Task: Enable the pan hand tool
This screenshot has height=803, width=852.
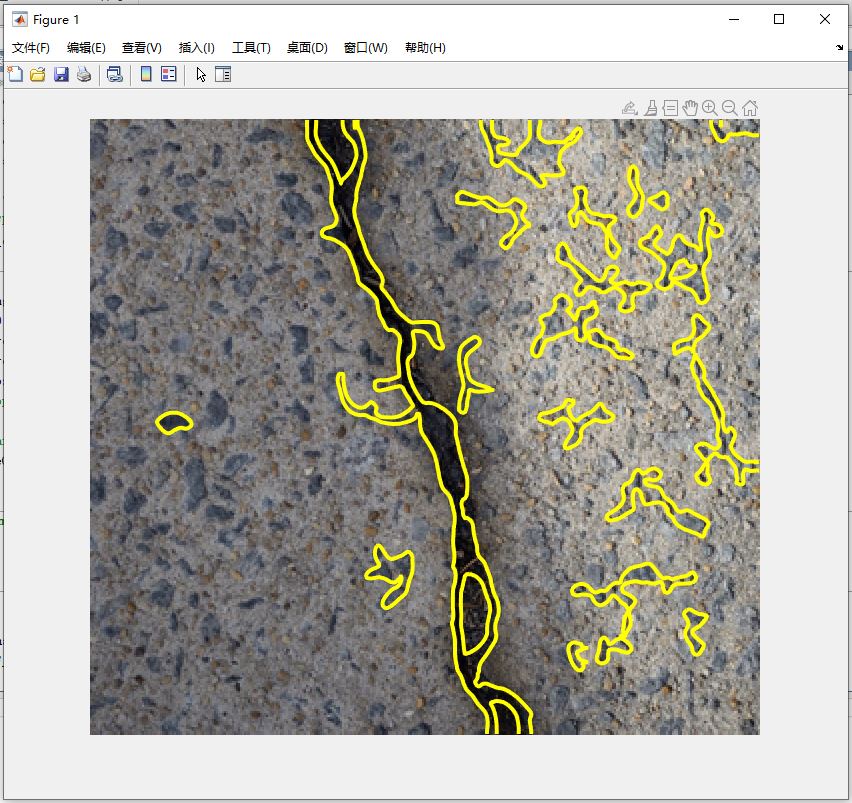Action: (690, 108)
